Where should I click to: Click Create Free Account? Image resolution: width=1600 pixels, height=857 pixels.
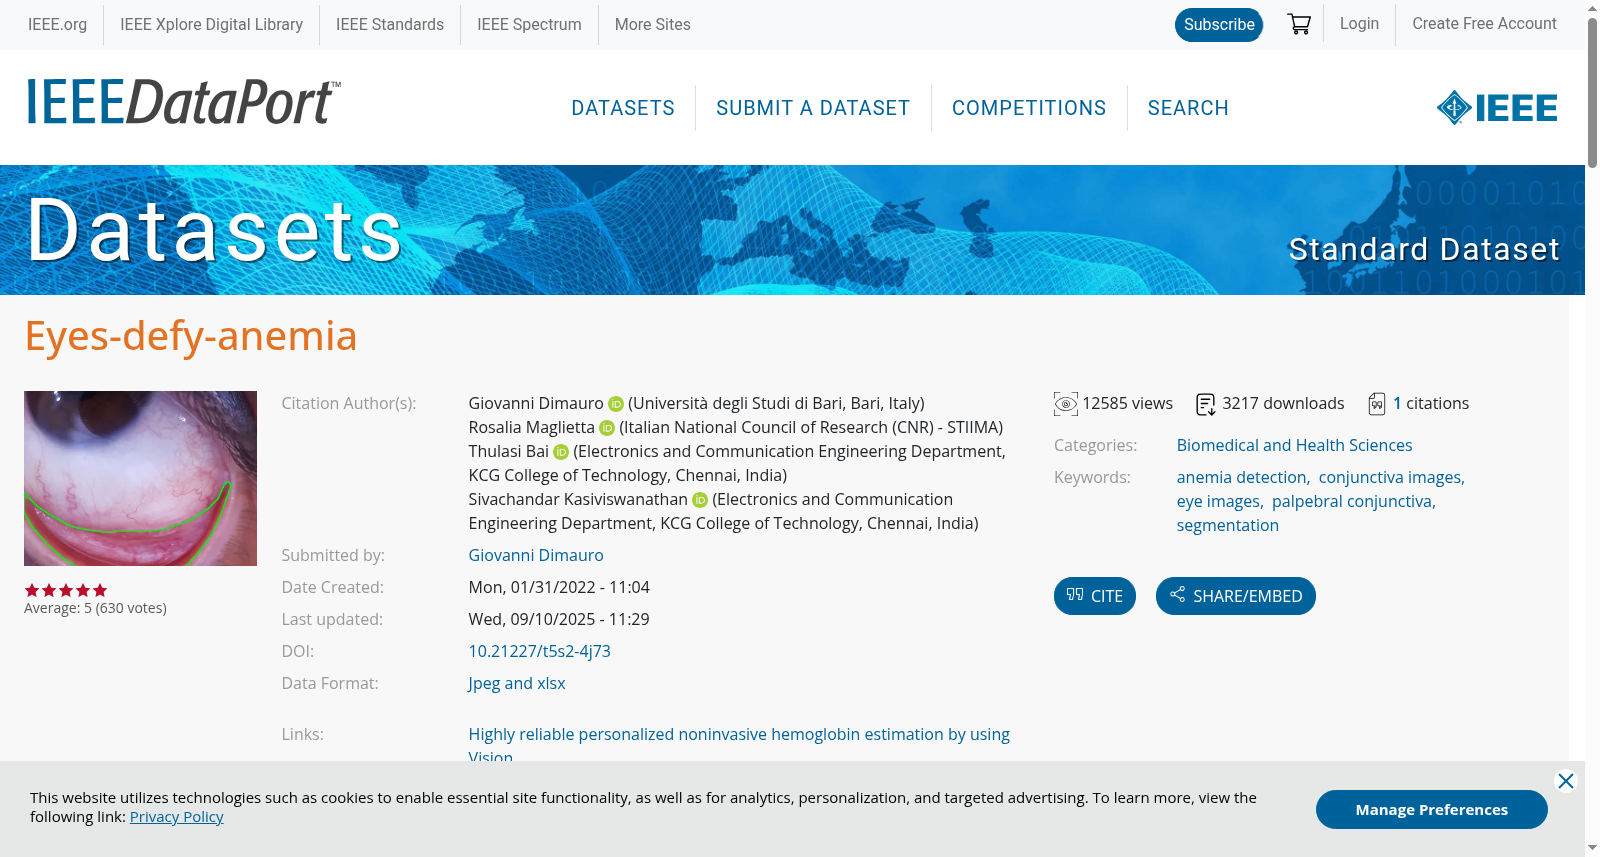[1484, 24]
